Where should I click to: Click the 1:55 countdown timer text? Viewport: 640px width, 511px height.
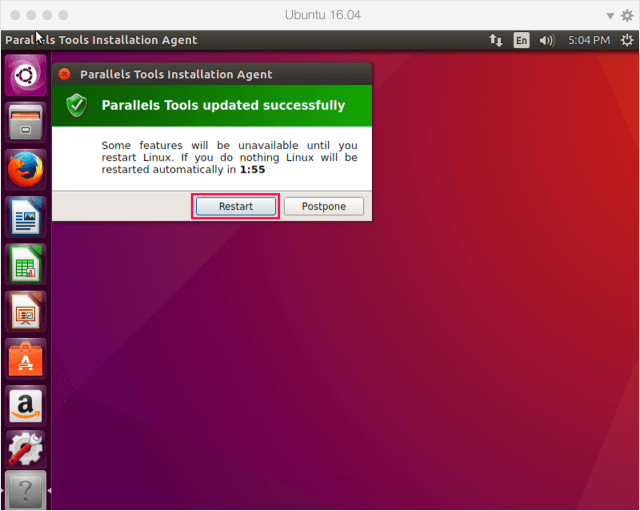[253, 169]
